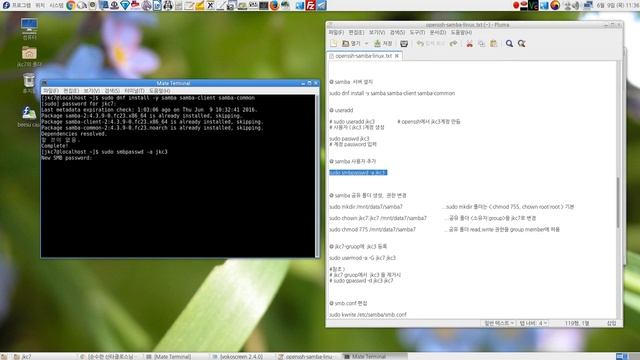Open the 시스템 system menu
Screen dimensions: 640x360
click(x=56, y=5)
